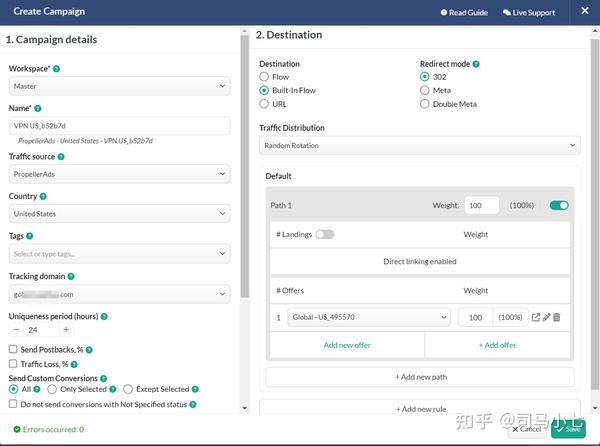
Task: Close the Create Campaign dialog
Action: pyautogui.click(x=585, y=11)
